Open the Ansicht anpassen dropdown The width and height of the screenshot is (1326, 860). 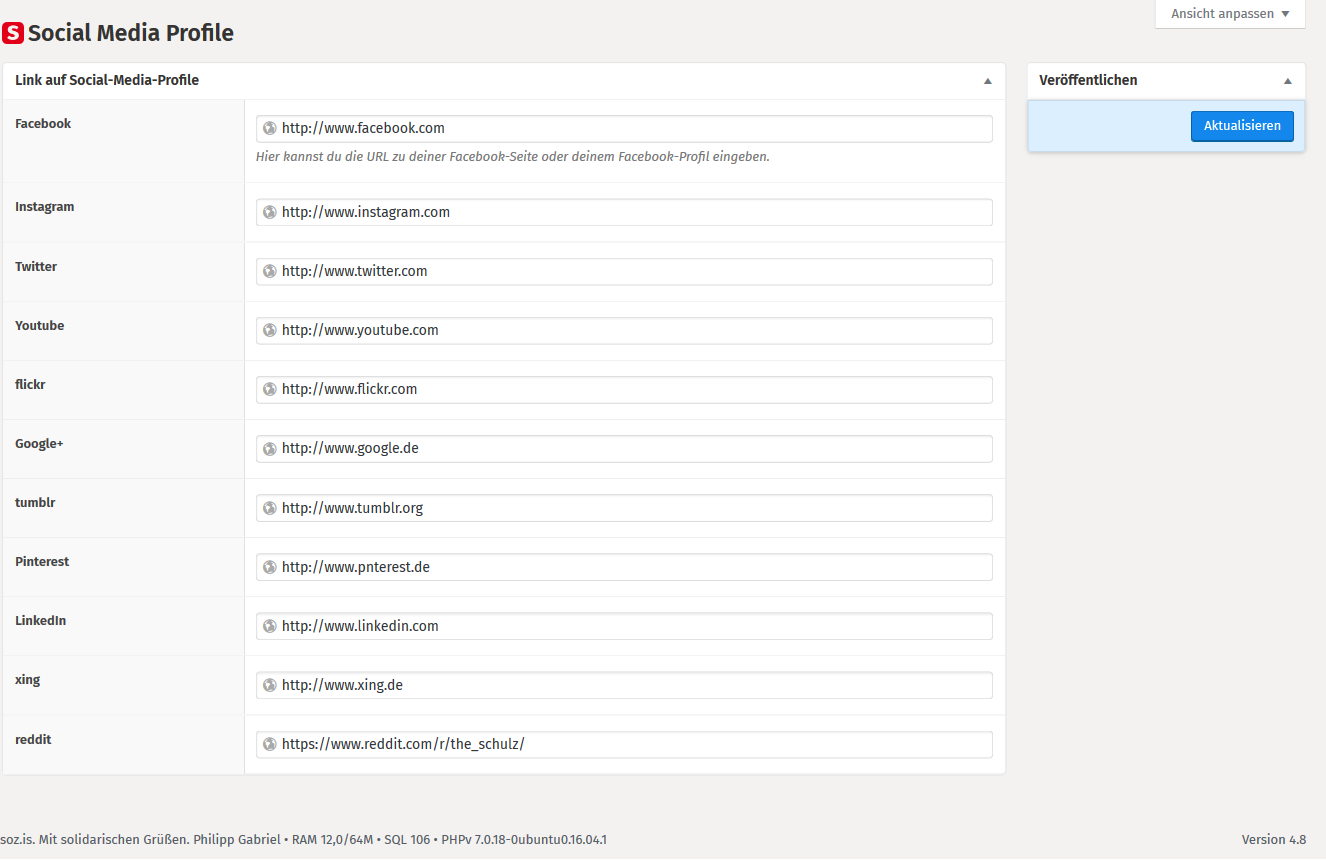(x=1230, y=14)
